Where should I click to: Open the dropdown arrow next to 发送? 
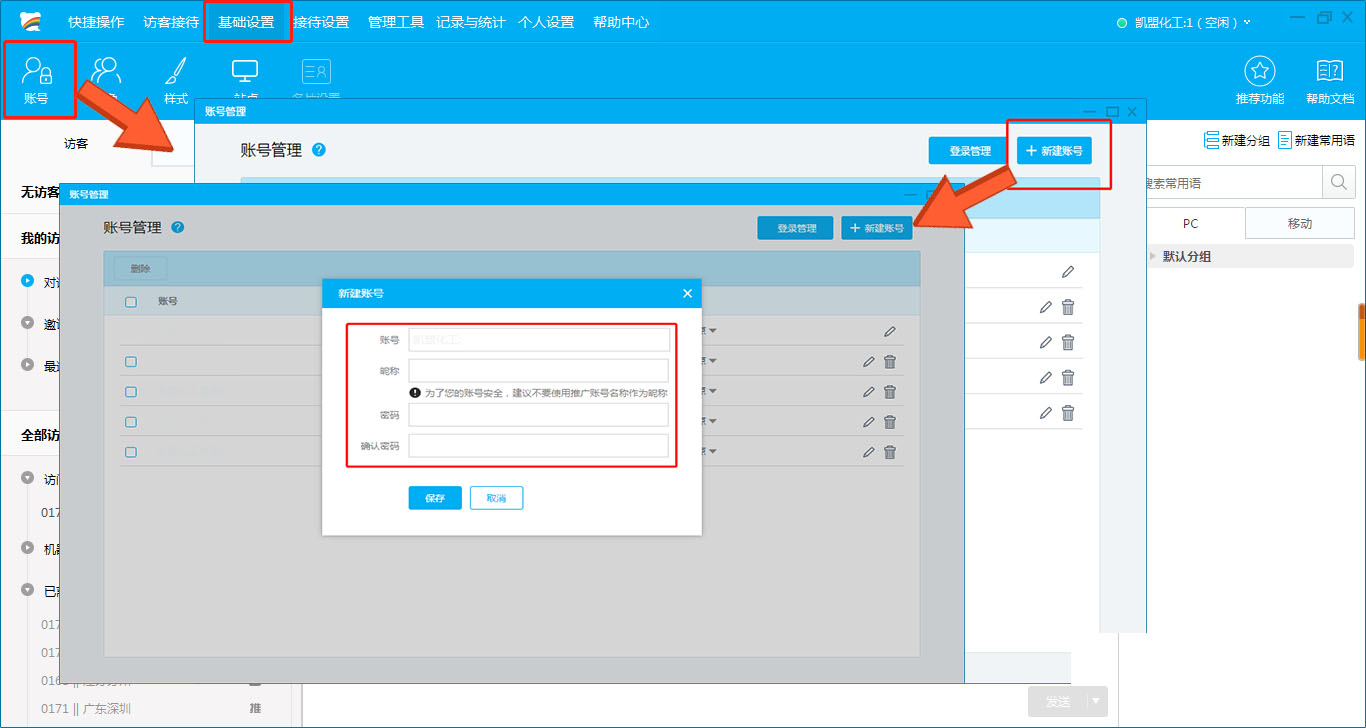click(1097, 701)
